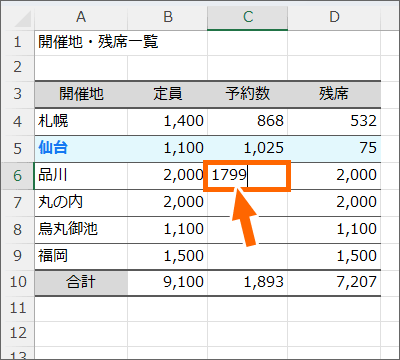This screenshot has height=360, width=400.
Task: Click 福岡's remaining seats cell
Action: pyautogui.click(x=334, y=256)
